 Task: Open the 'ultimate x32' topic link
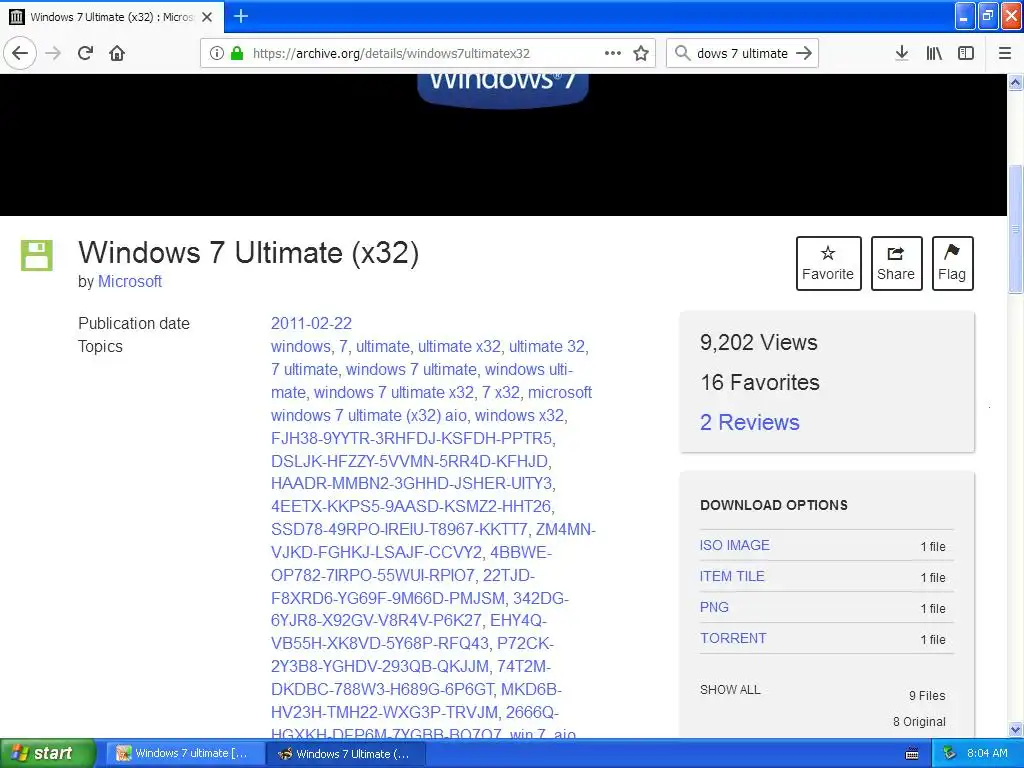pyautogui.click(x=459, y=346)
